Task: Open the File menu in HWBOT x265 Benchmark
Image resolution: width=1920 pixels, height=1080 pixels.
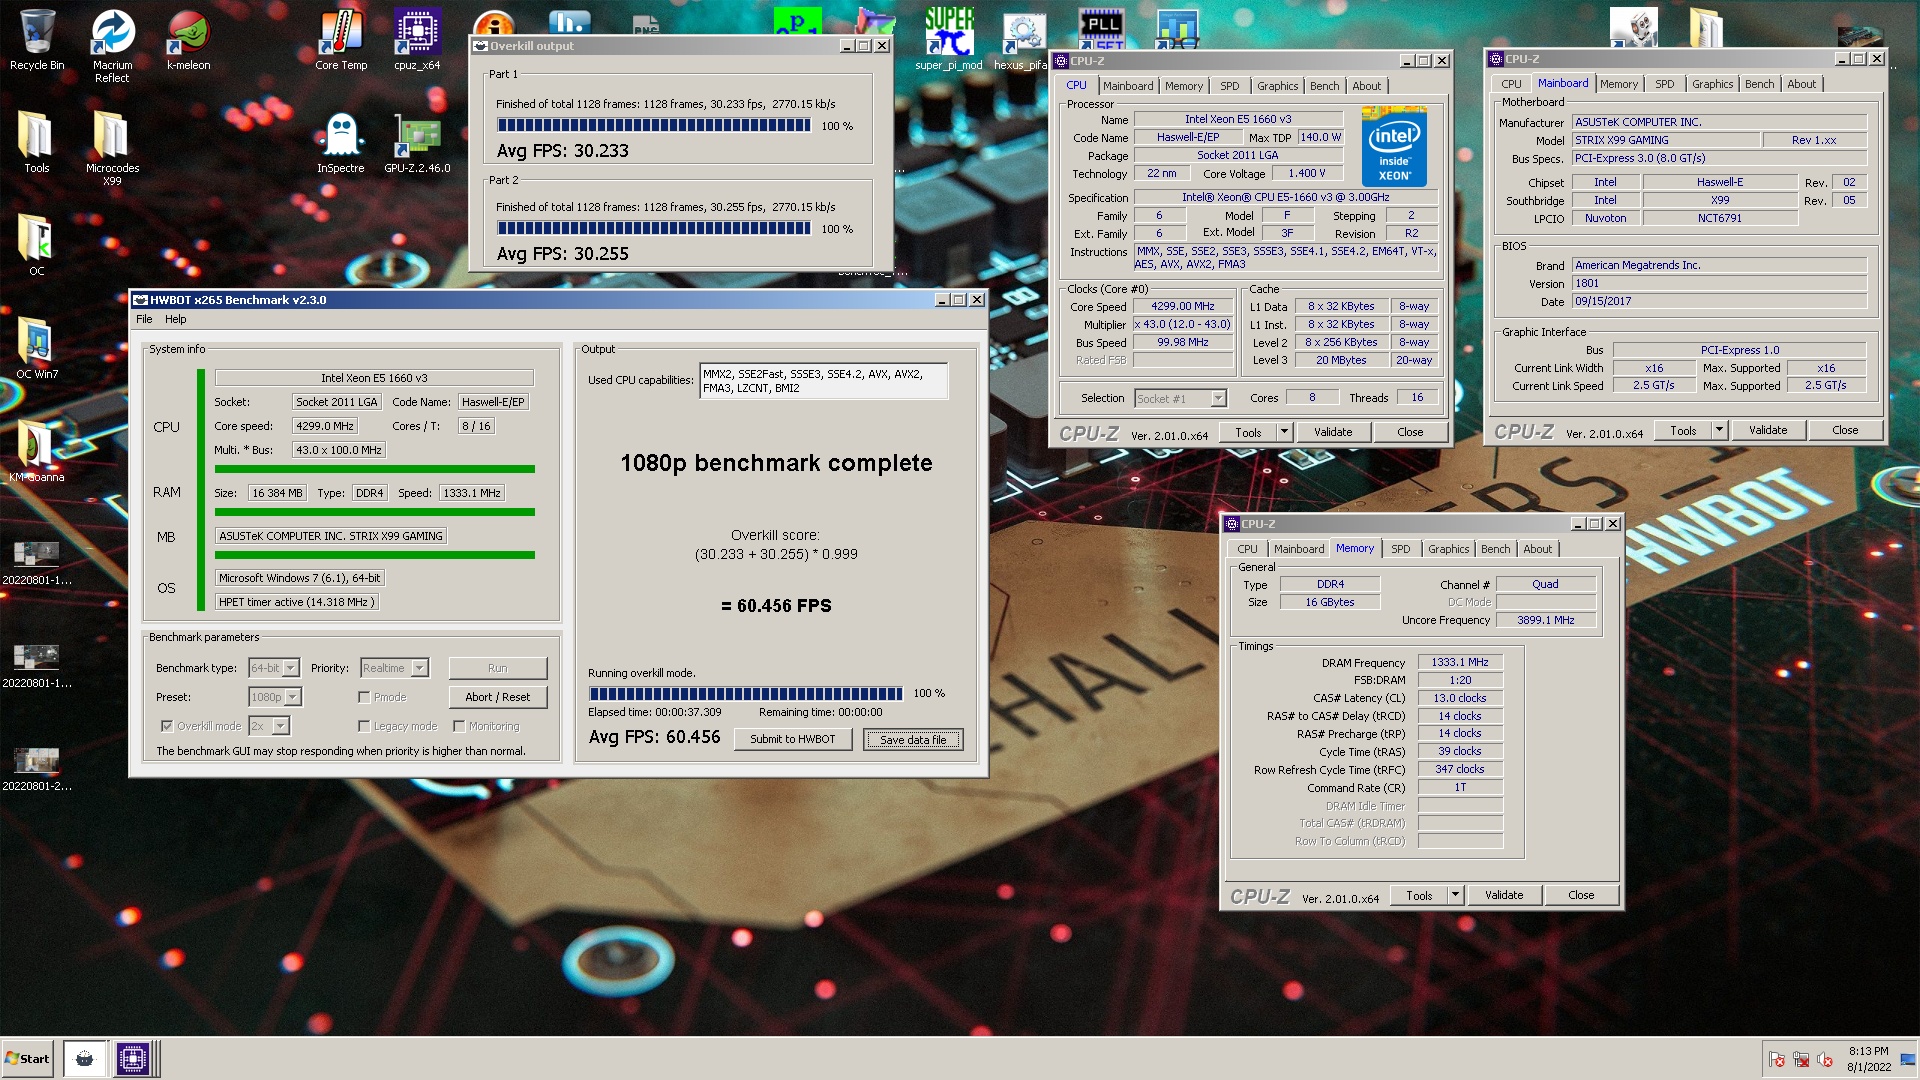Action: (x=144, y=319)
